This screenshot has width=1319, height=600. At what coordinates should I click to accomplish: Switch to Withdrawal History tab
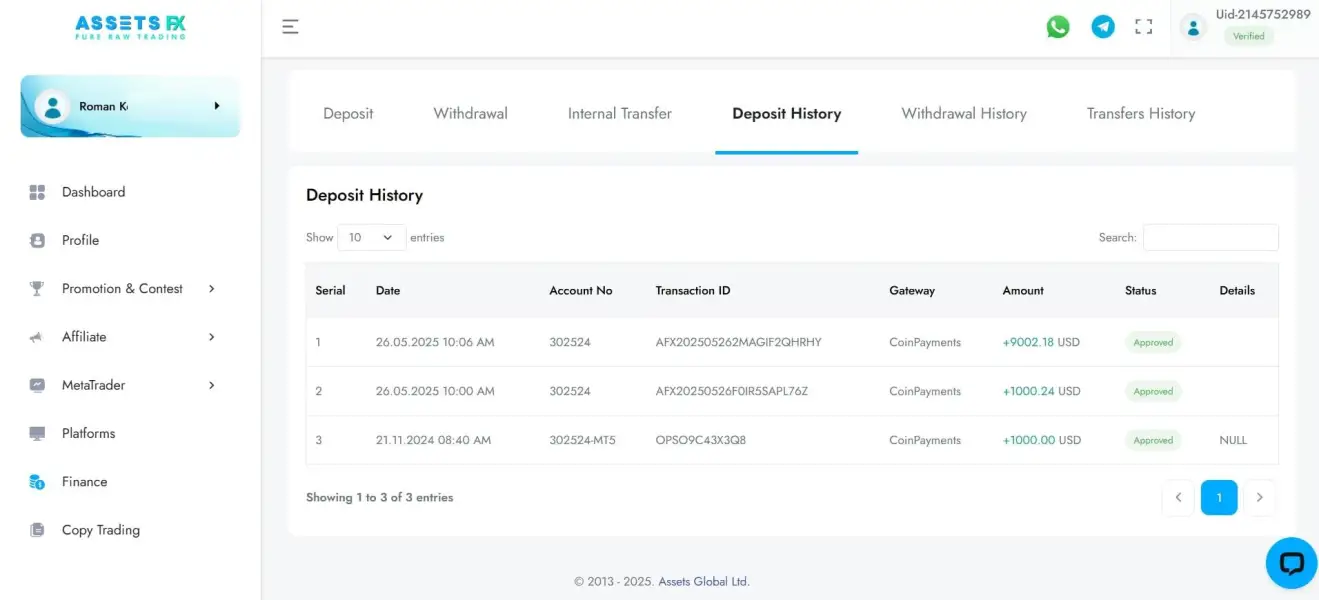[963, 114]
